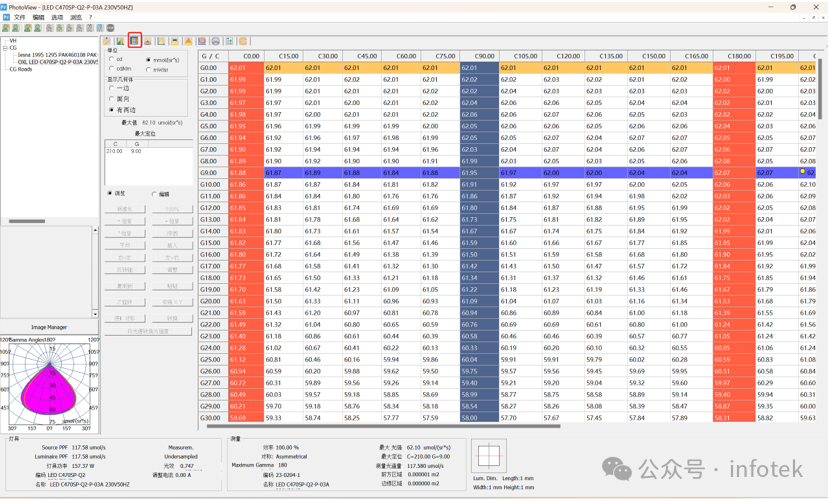829x502 pixels.
Task: Click the magenta polar distribution thumbnail
Action: pyautogui.click(x=50, y=383)
